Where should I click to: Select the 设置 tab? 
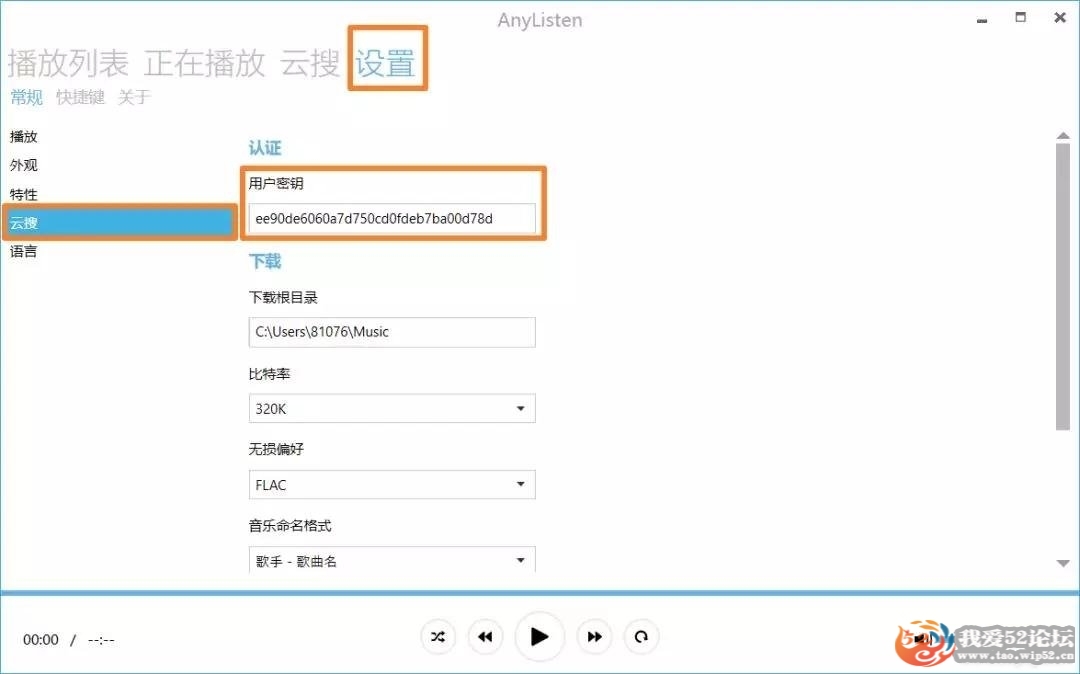(x=386, y=63)
